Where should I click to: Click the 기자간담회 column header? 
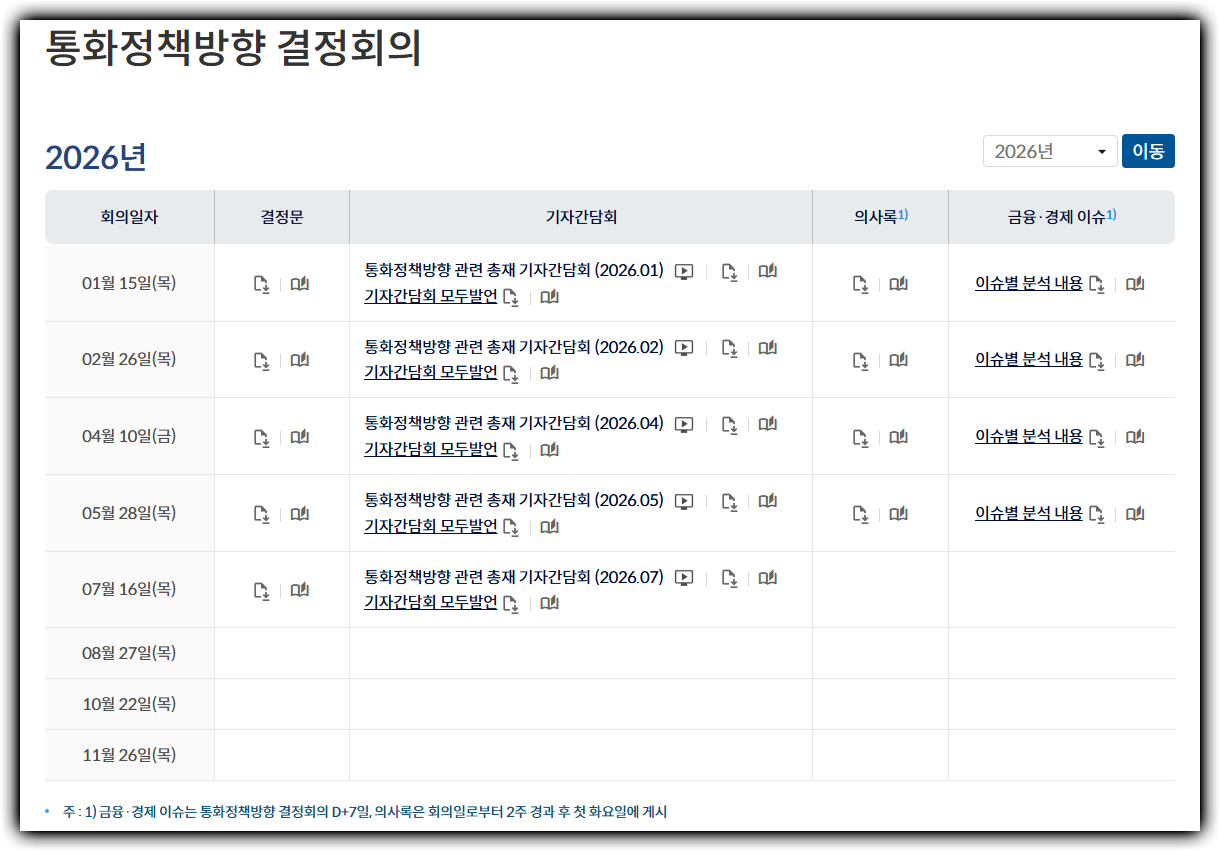tap(581, 217)
